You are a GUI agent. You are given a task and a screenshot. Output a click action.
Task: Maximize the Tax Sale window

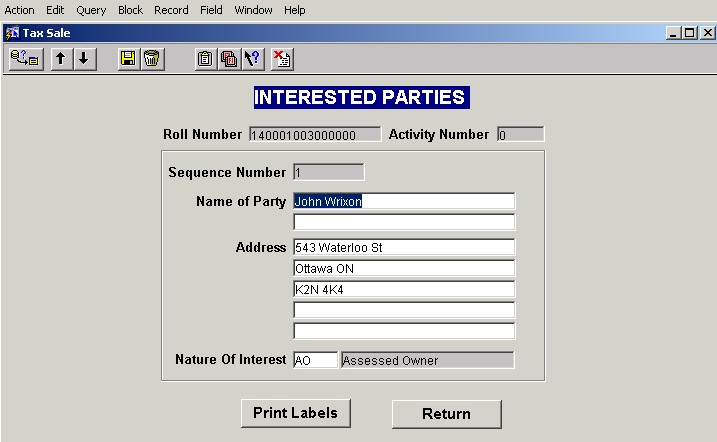tap(690, 33)
